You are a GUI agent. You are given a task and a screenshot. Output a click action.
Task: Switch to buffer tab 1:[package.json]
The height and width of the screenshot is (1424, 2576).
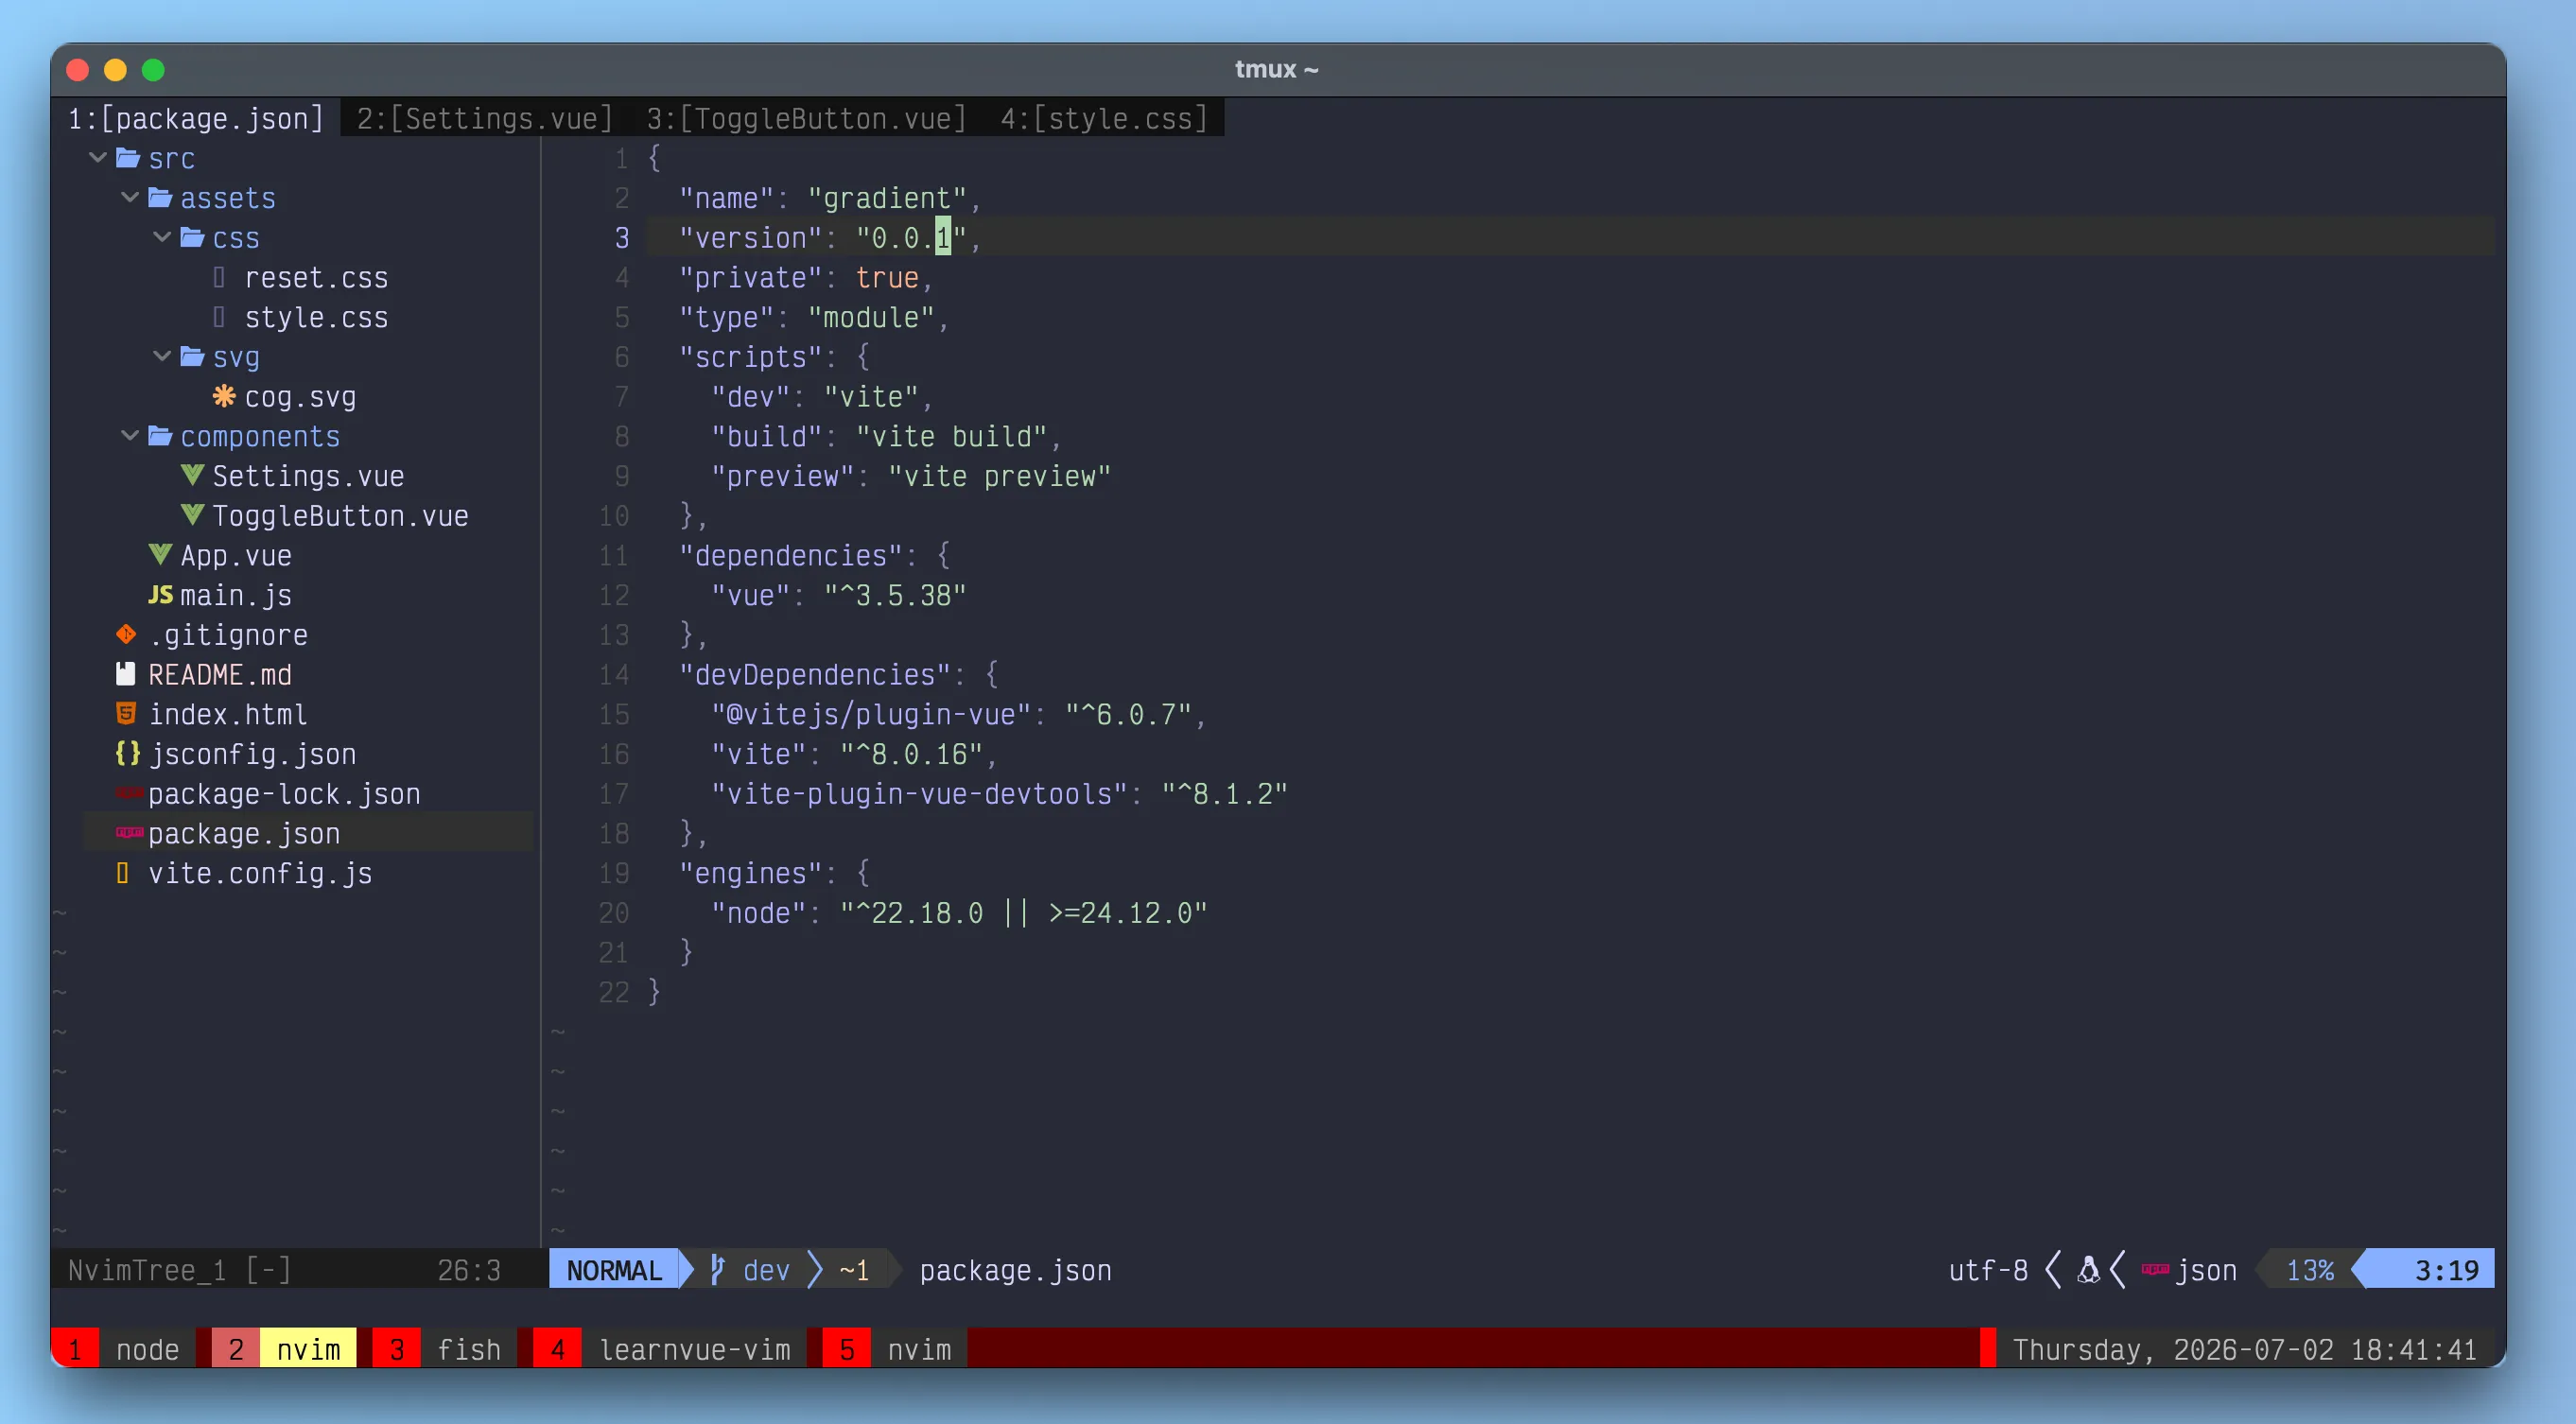coord(196,118)
